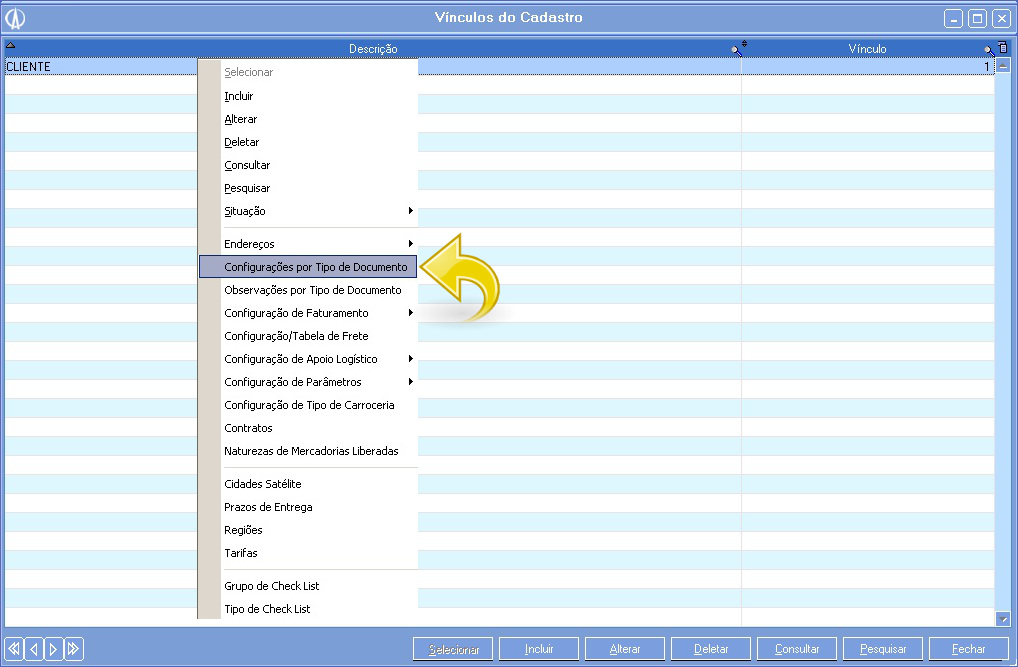Open the grid options icon at top-right corner
This screenshot has height=667, width=1018.
point(1003,47)
